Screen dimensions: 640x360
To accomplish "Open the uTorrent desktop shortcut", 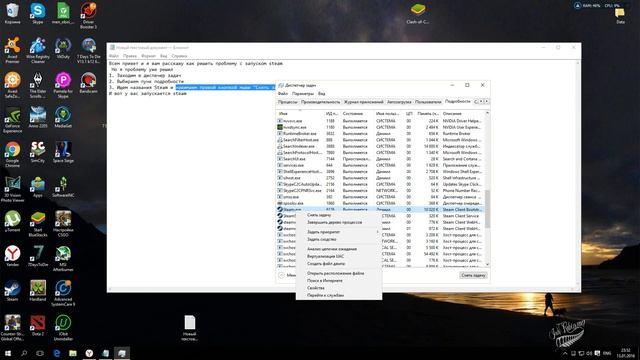I will 12,222.
